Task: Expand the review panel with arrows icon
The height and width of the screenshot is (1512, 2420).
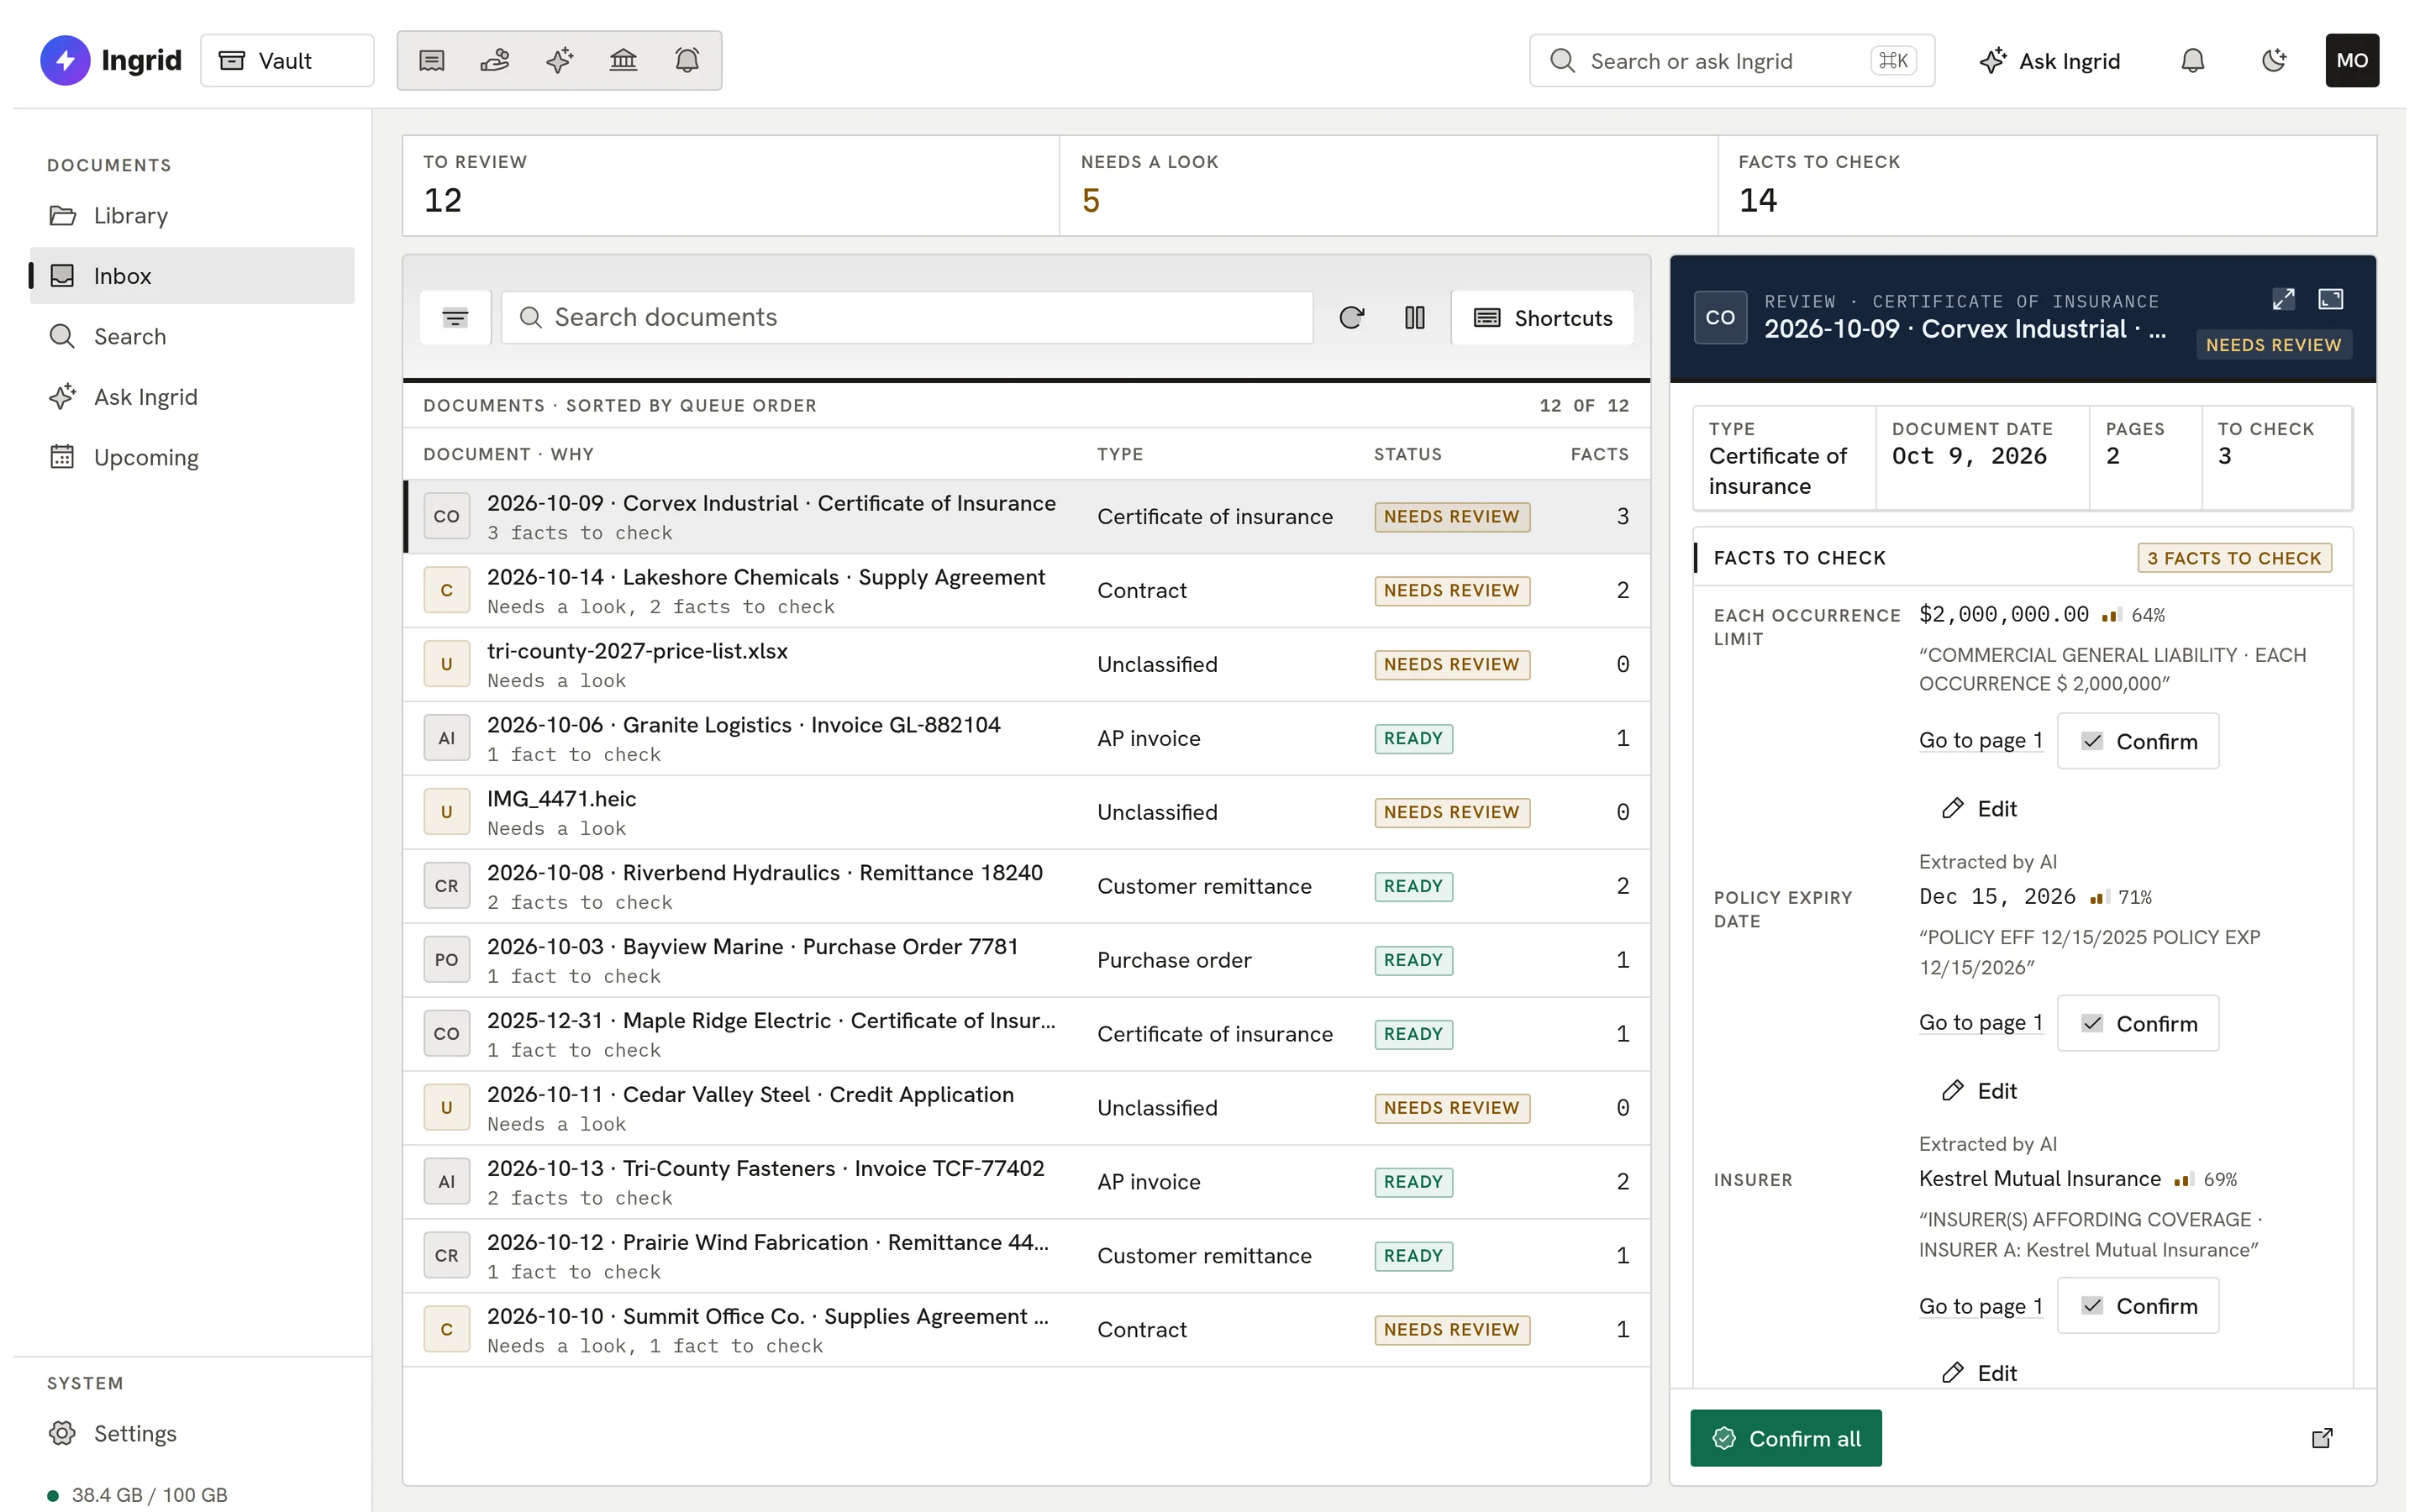Action: tap(2283, 299)
